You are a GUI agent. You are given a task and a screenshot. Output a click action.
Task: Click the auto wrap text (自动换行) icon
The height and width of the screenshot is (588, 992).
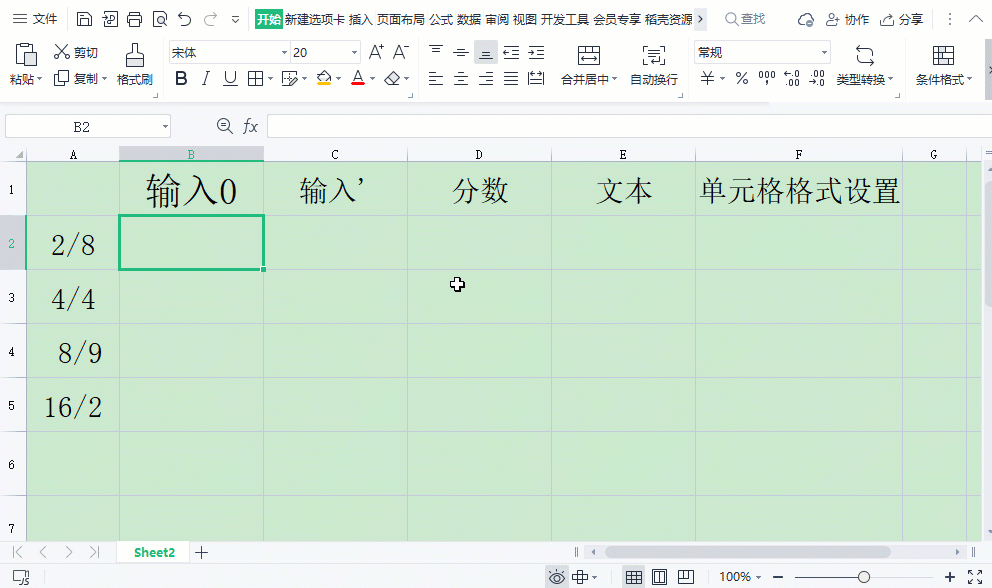(x=653, y=56)
